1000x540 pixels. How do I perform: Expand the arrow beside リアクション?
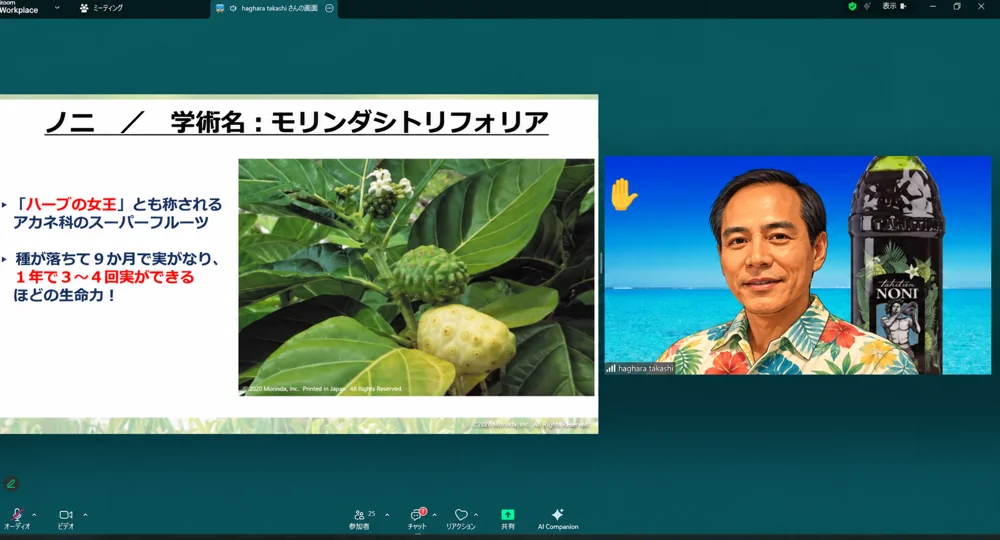pos(476,514)
